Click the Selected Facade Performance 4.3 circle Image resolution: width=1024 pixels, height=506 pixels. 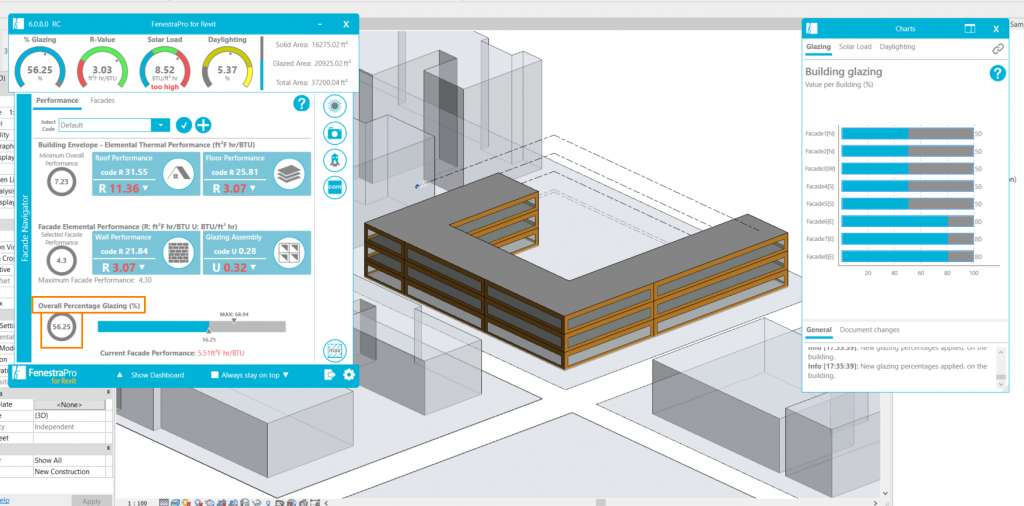click(x=61, y=260)
